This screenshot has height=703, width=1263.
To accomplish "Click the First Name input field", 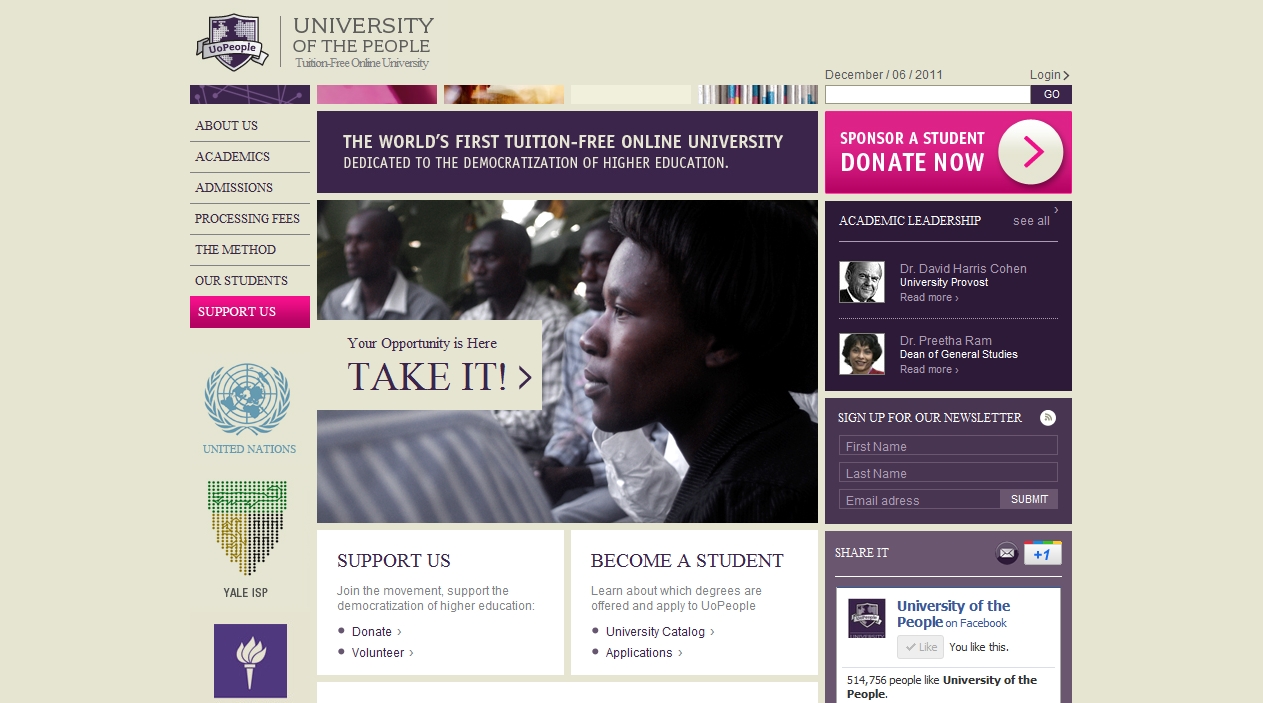I will point(947,446).
